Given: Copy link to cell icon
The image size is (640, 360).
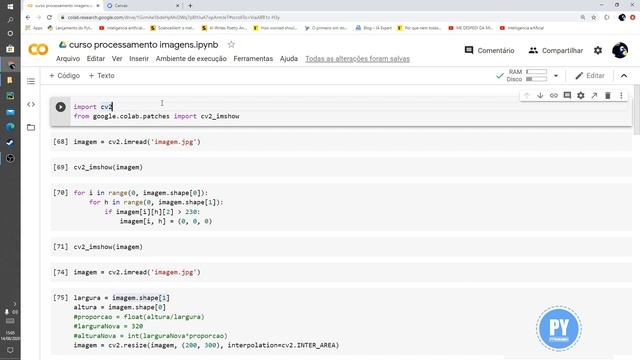Looking at the screenshot, I should click(553, 96).
